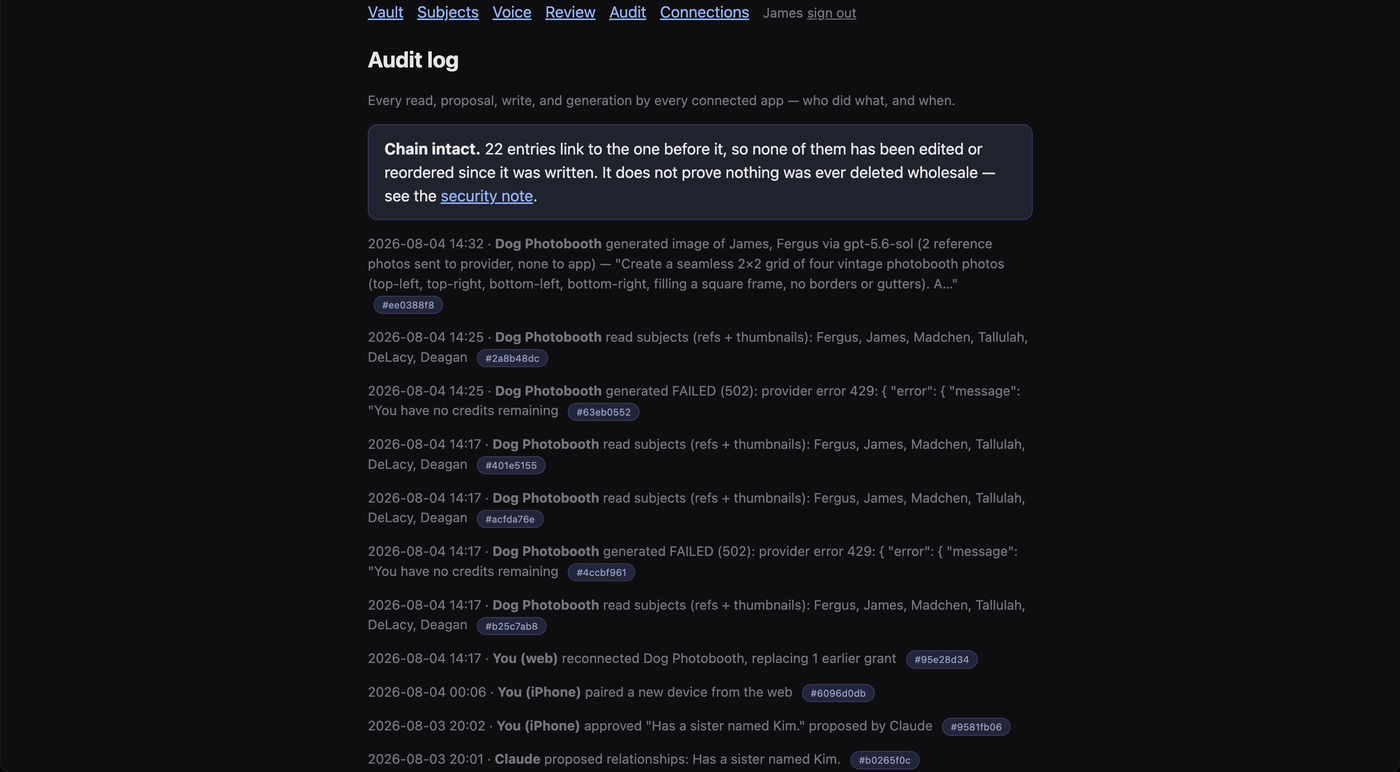Sign out of James's account

(x=832, y=13)
